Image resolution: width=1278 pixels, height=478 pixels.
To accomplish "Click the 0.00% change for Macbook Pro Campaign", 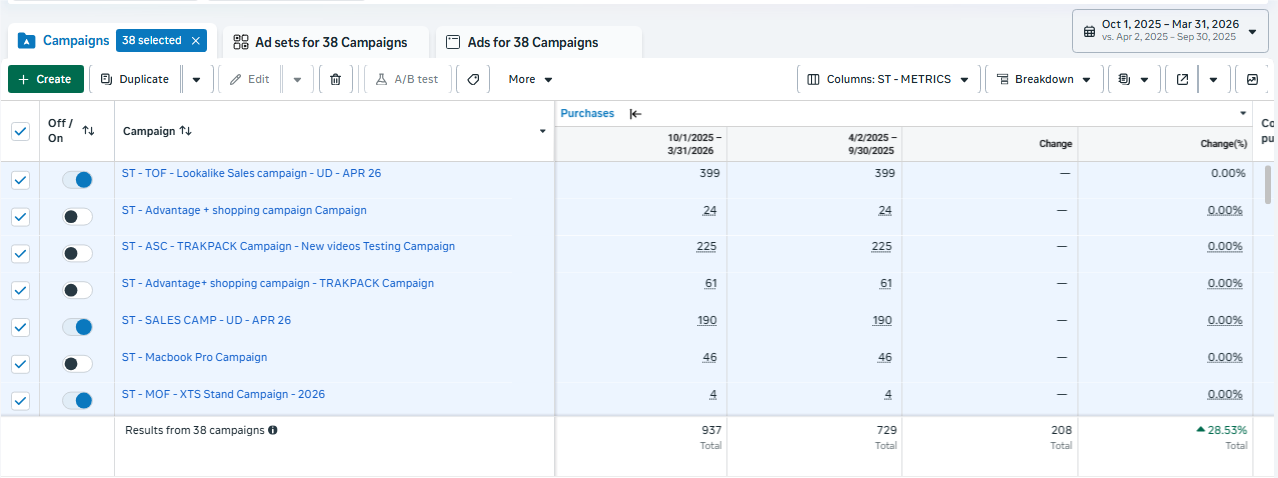I will point(1225,357).
